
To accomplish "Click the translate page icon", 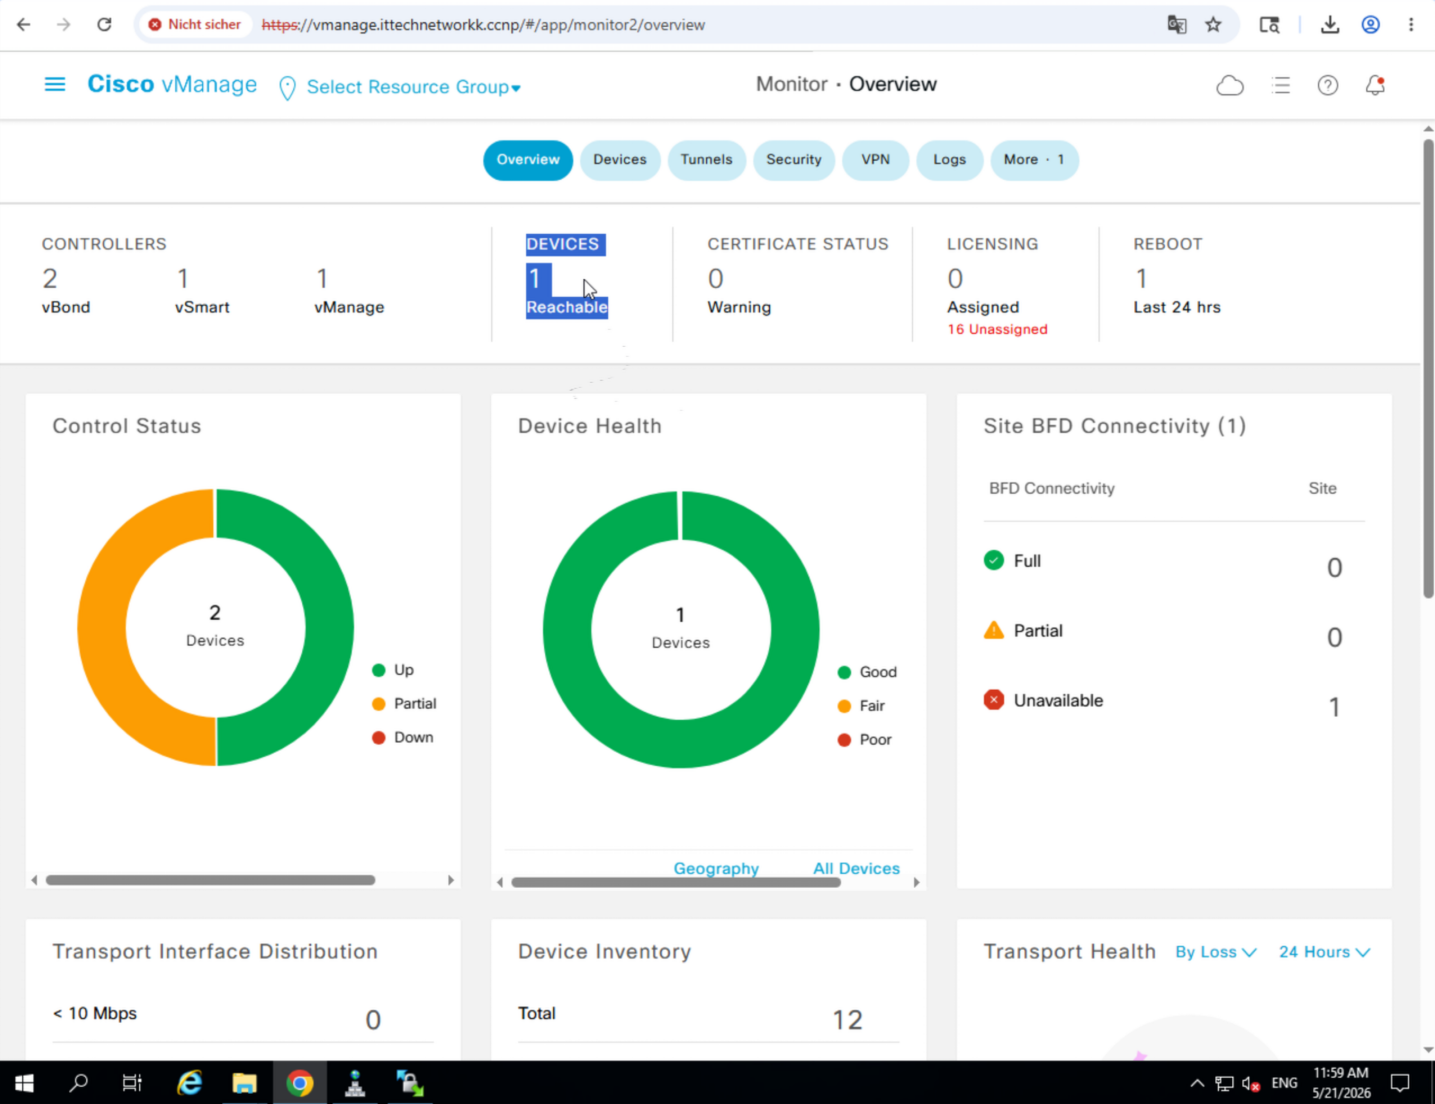I will (1177, 25).
